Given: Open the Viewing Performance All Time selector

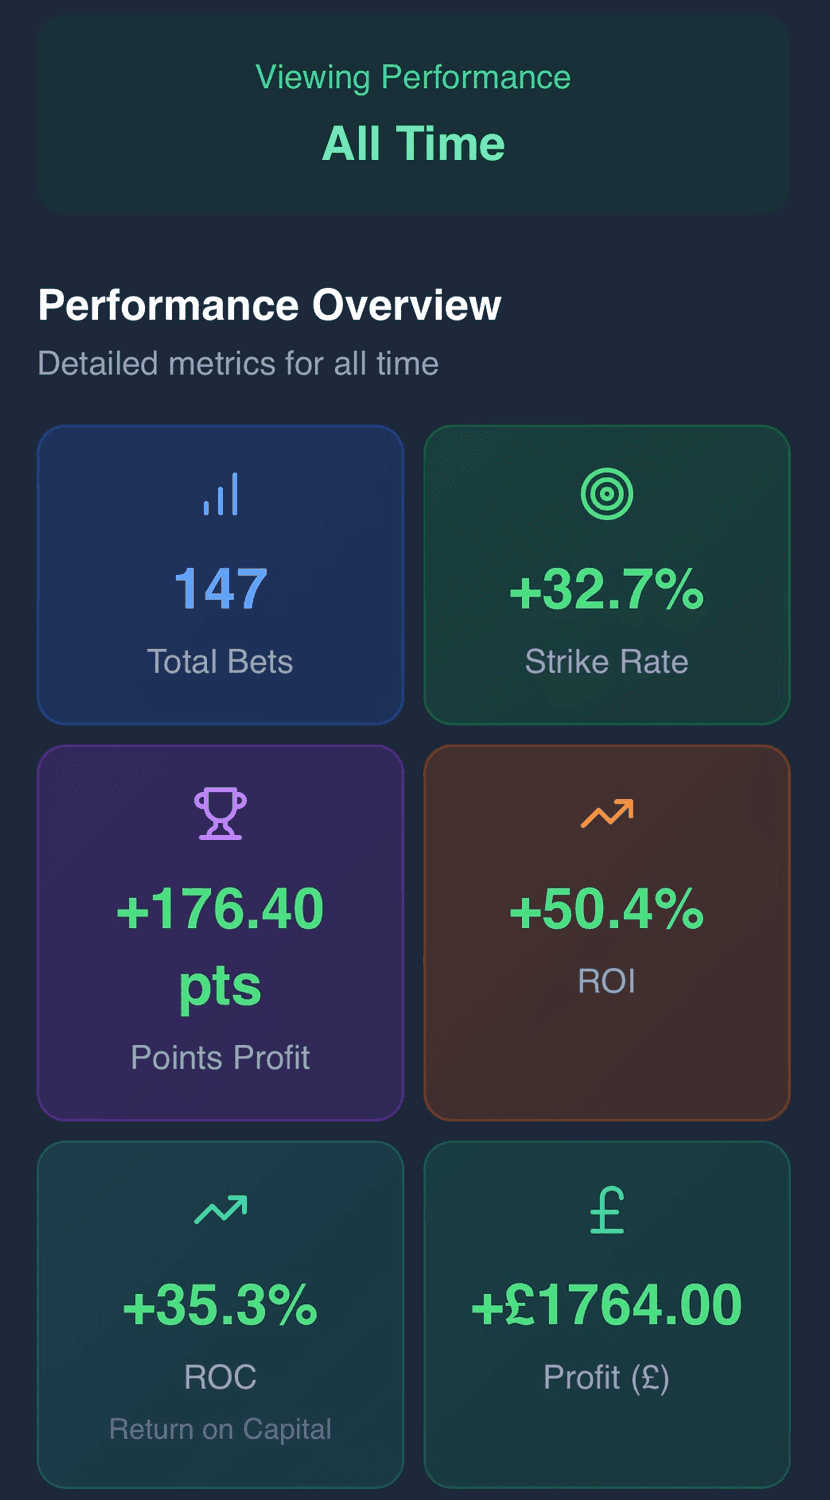Looking at the screenshot, I should point(414,113).
